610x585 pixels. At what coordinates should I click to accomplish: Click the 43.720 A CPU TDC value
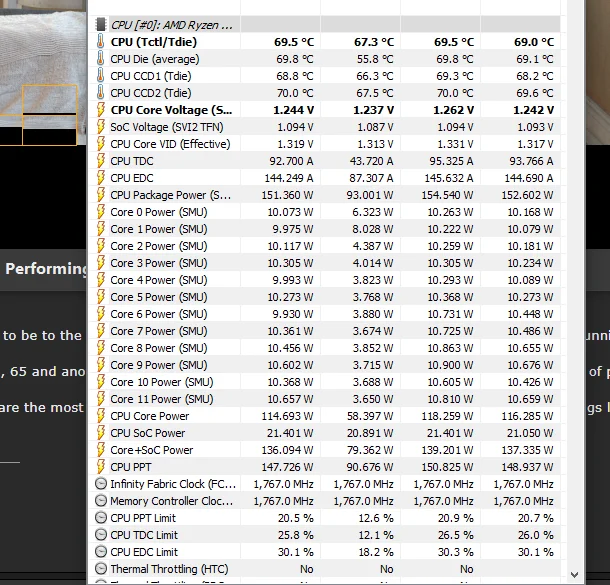point(371,161)
